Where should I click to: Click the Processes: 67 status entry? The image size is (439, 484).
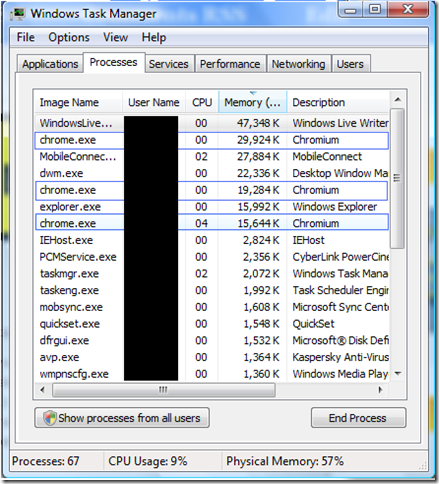(x=46, y=461)
